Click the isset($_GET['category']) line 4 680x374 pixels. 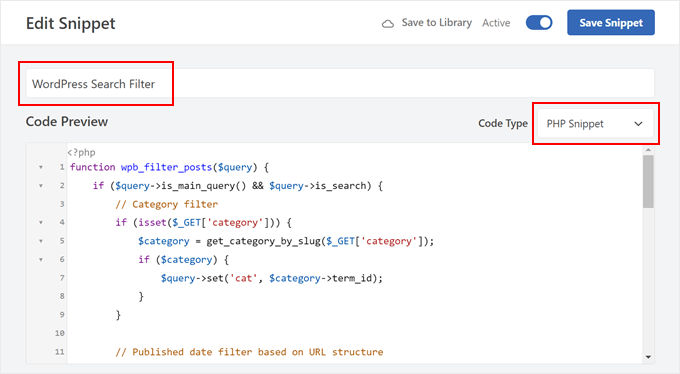click(203, 223)
